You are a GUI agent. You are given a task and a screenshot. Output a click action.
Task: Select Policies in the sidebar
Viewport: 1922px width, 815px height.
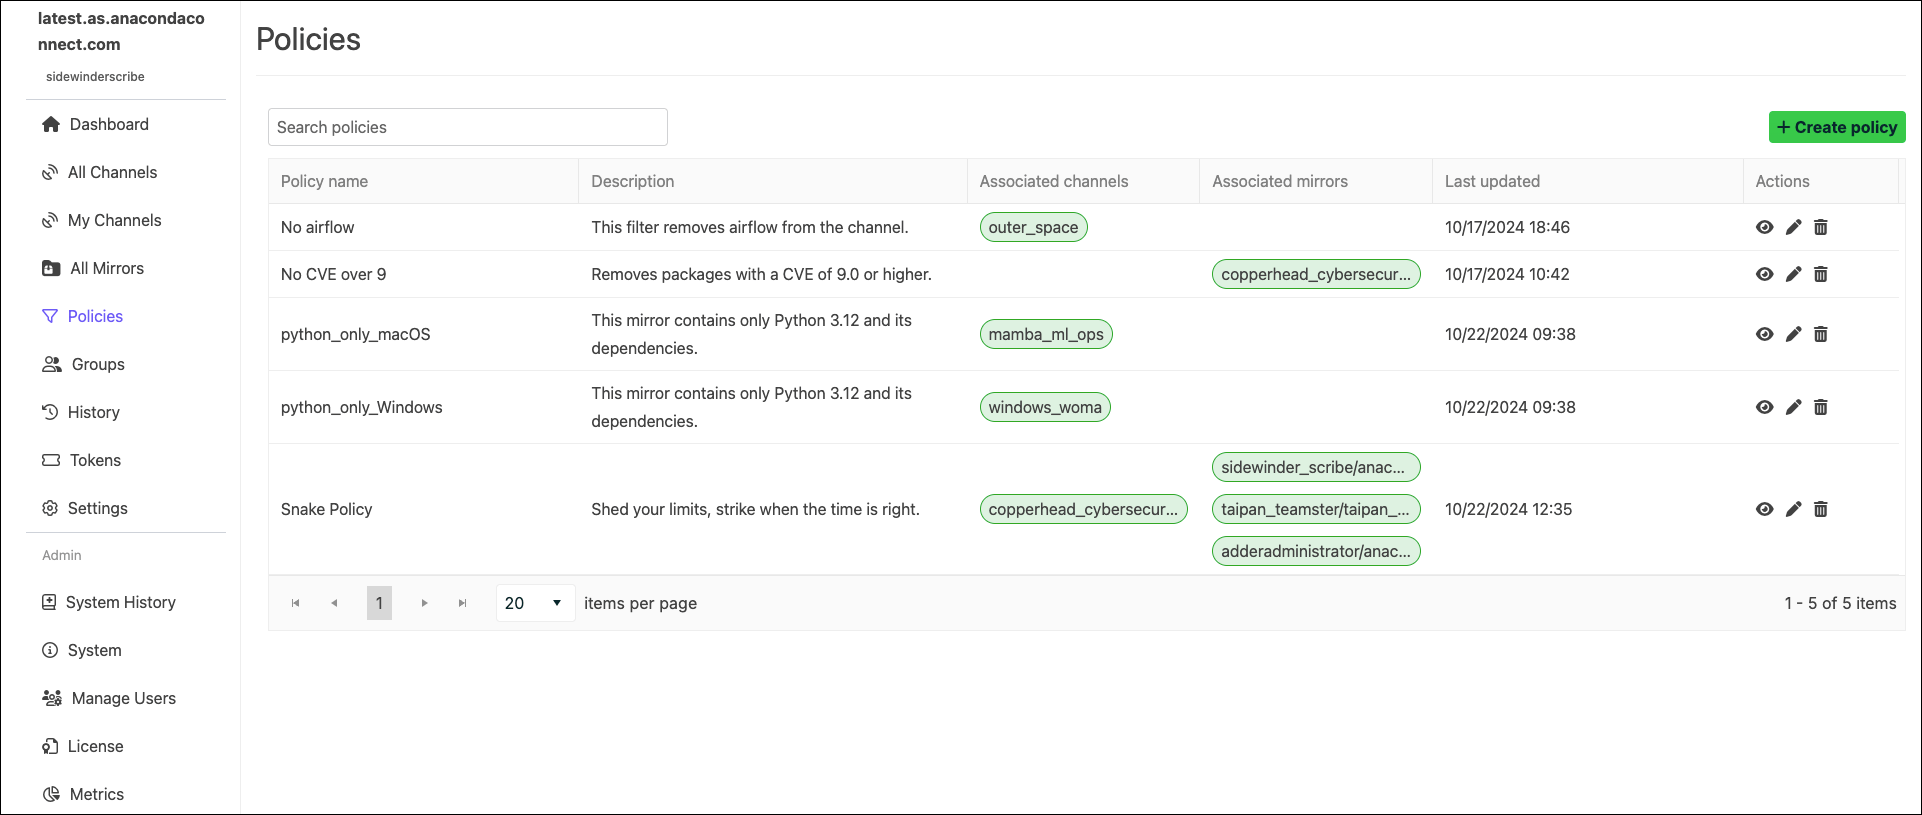point(82,316)
